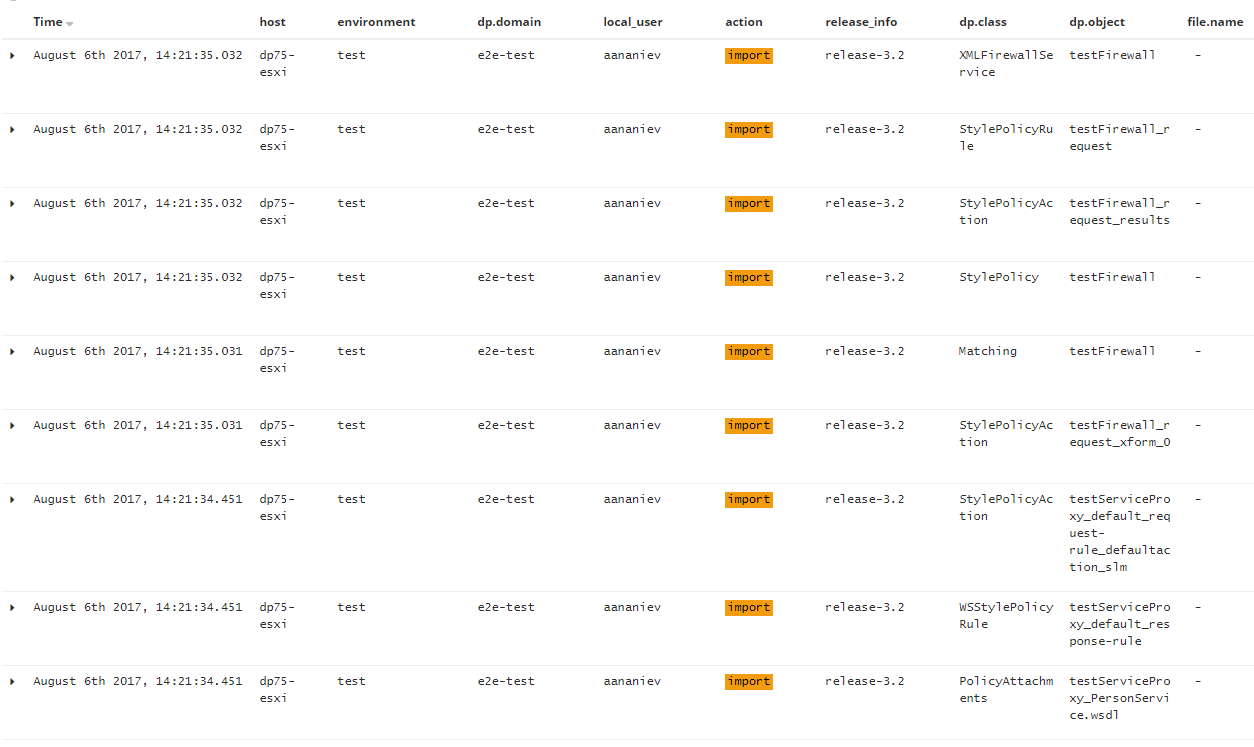Expand the StylePolicyRule testFirewall_request row
Image resolution: width=1254 pixels, height=747 pixels.
12,130
